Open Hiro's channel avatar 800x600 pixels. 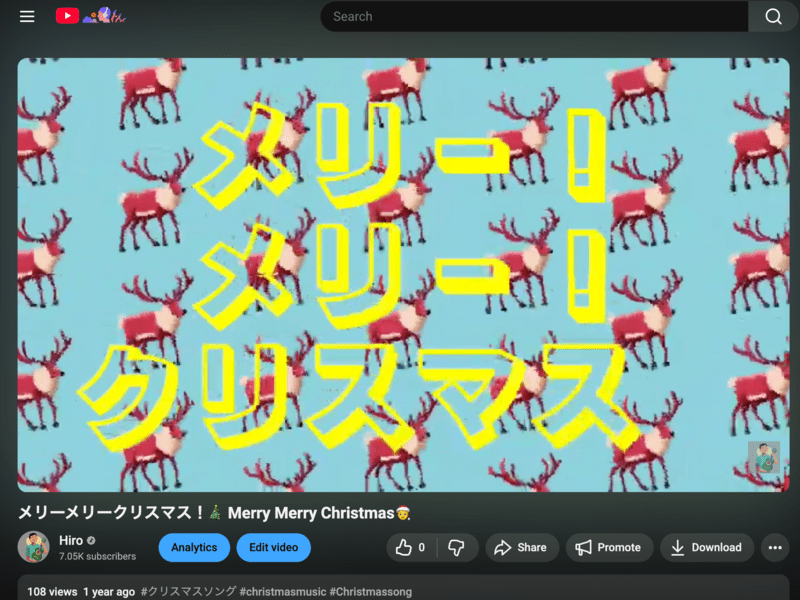(34, 547)
